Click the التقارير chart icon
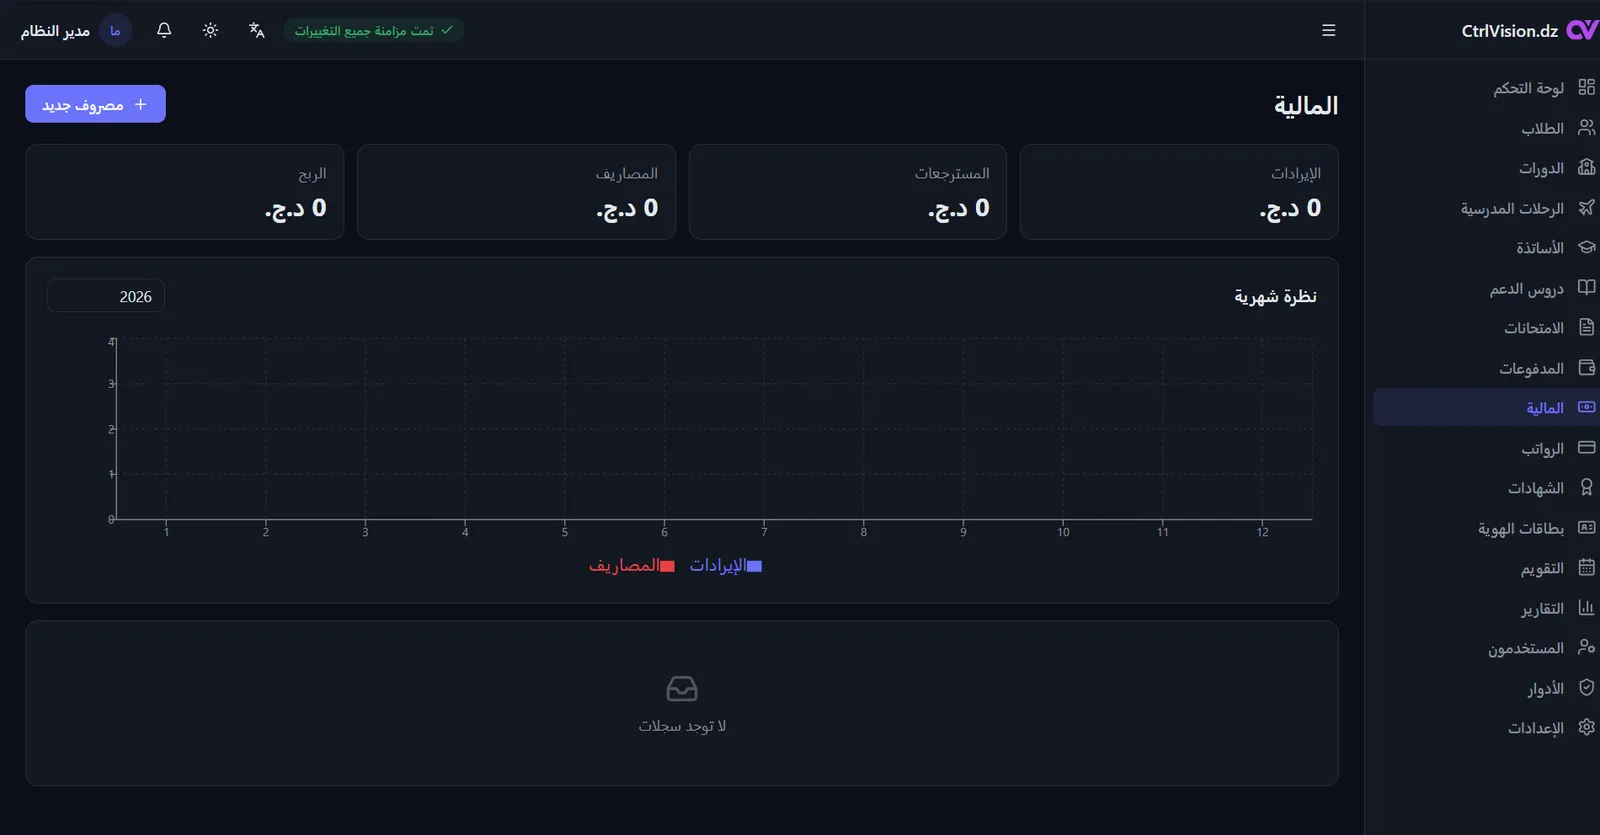 tap(1586, 607)
